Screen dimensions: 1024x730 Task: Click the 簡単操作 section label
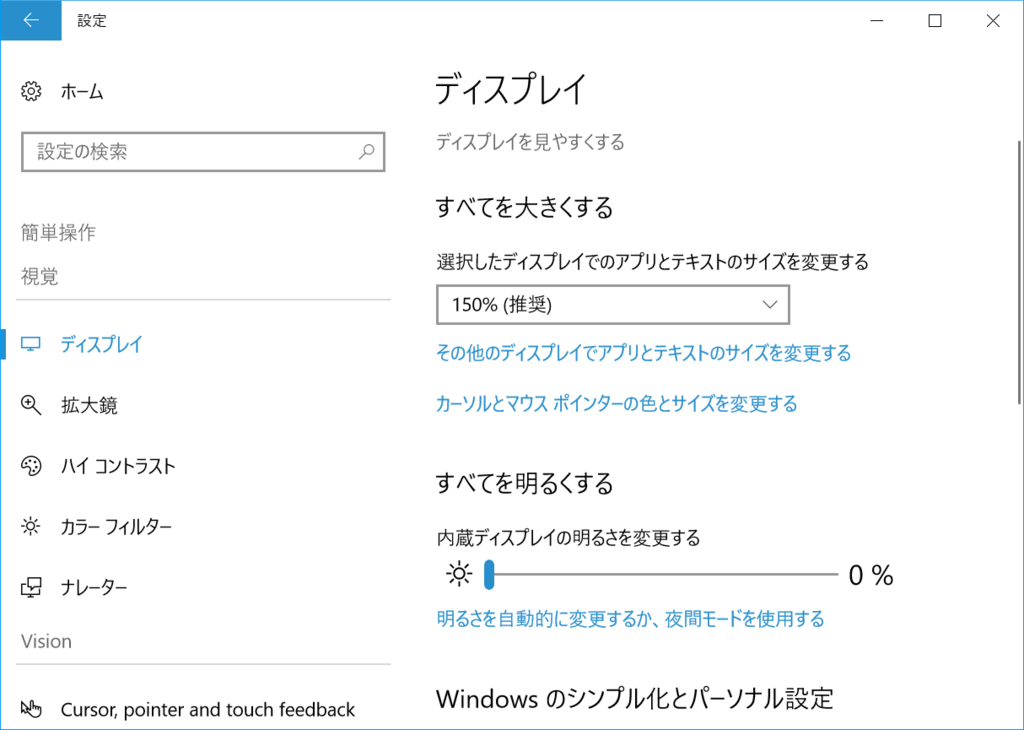pyautogui.click(x=58, y=232)
